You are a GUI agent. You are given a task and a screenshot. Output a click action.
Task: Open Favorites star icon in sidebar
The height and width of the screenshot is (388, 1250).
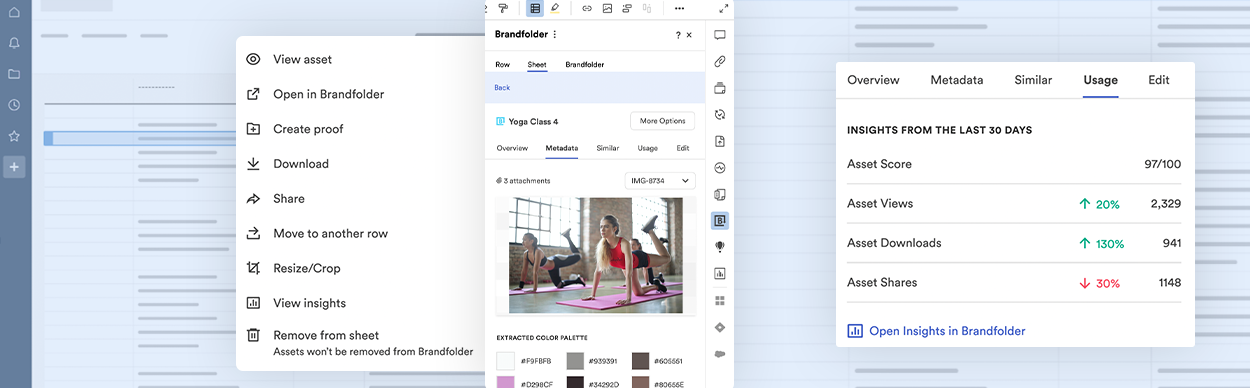(x=14, y=136)
